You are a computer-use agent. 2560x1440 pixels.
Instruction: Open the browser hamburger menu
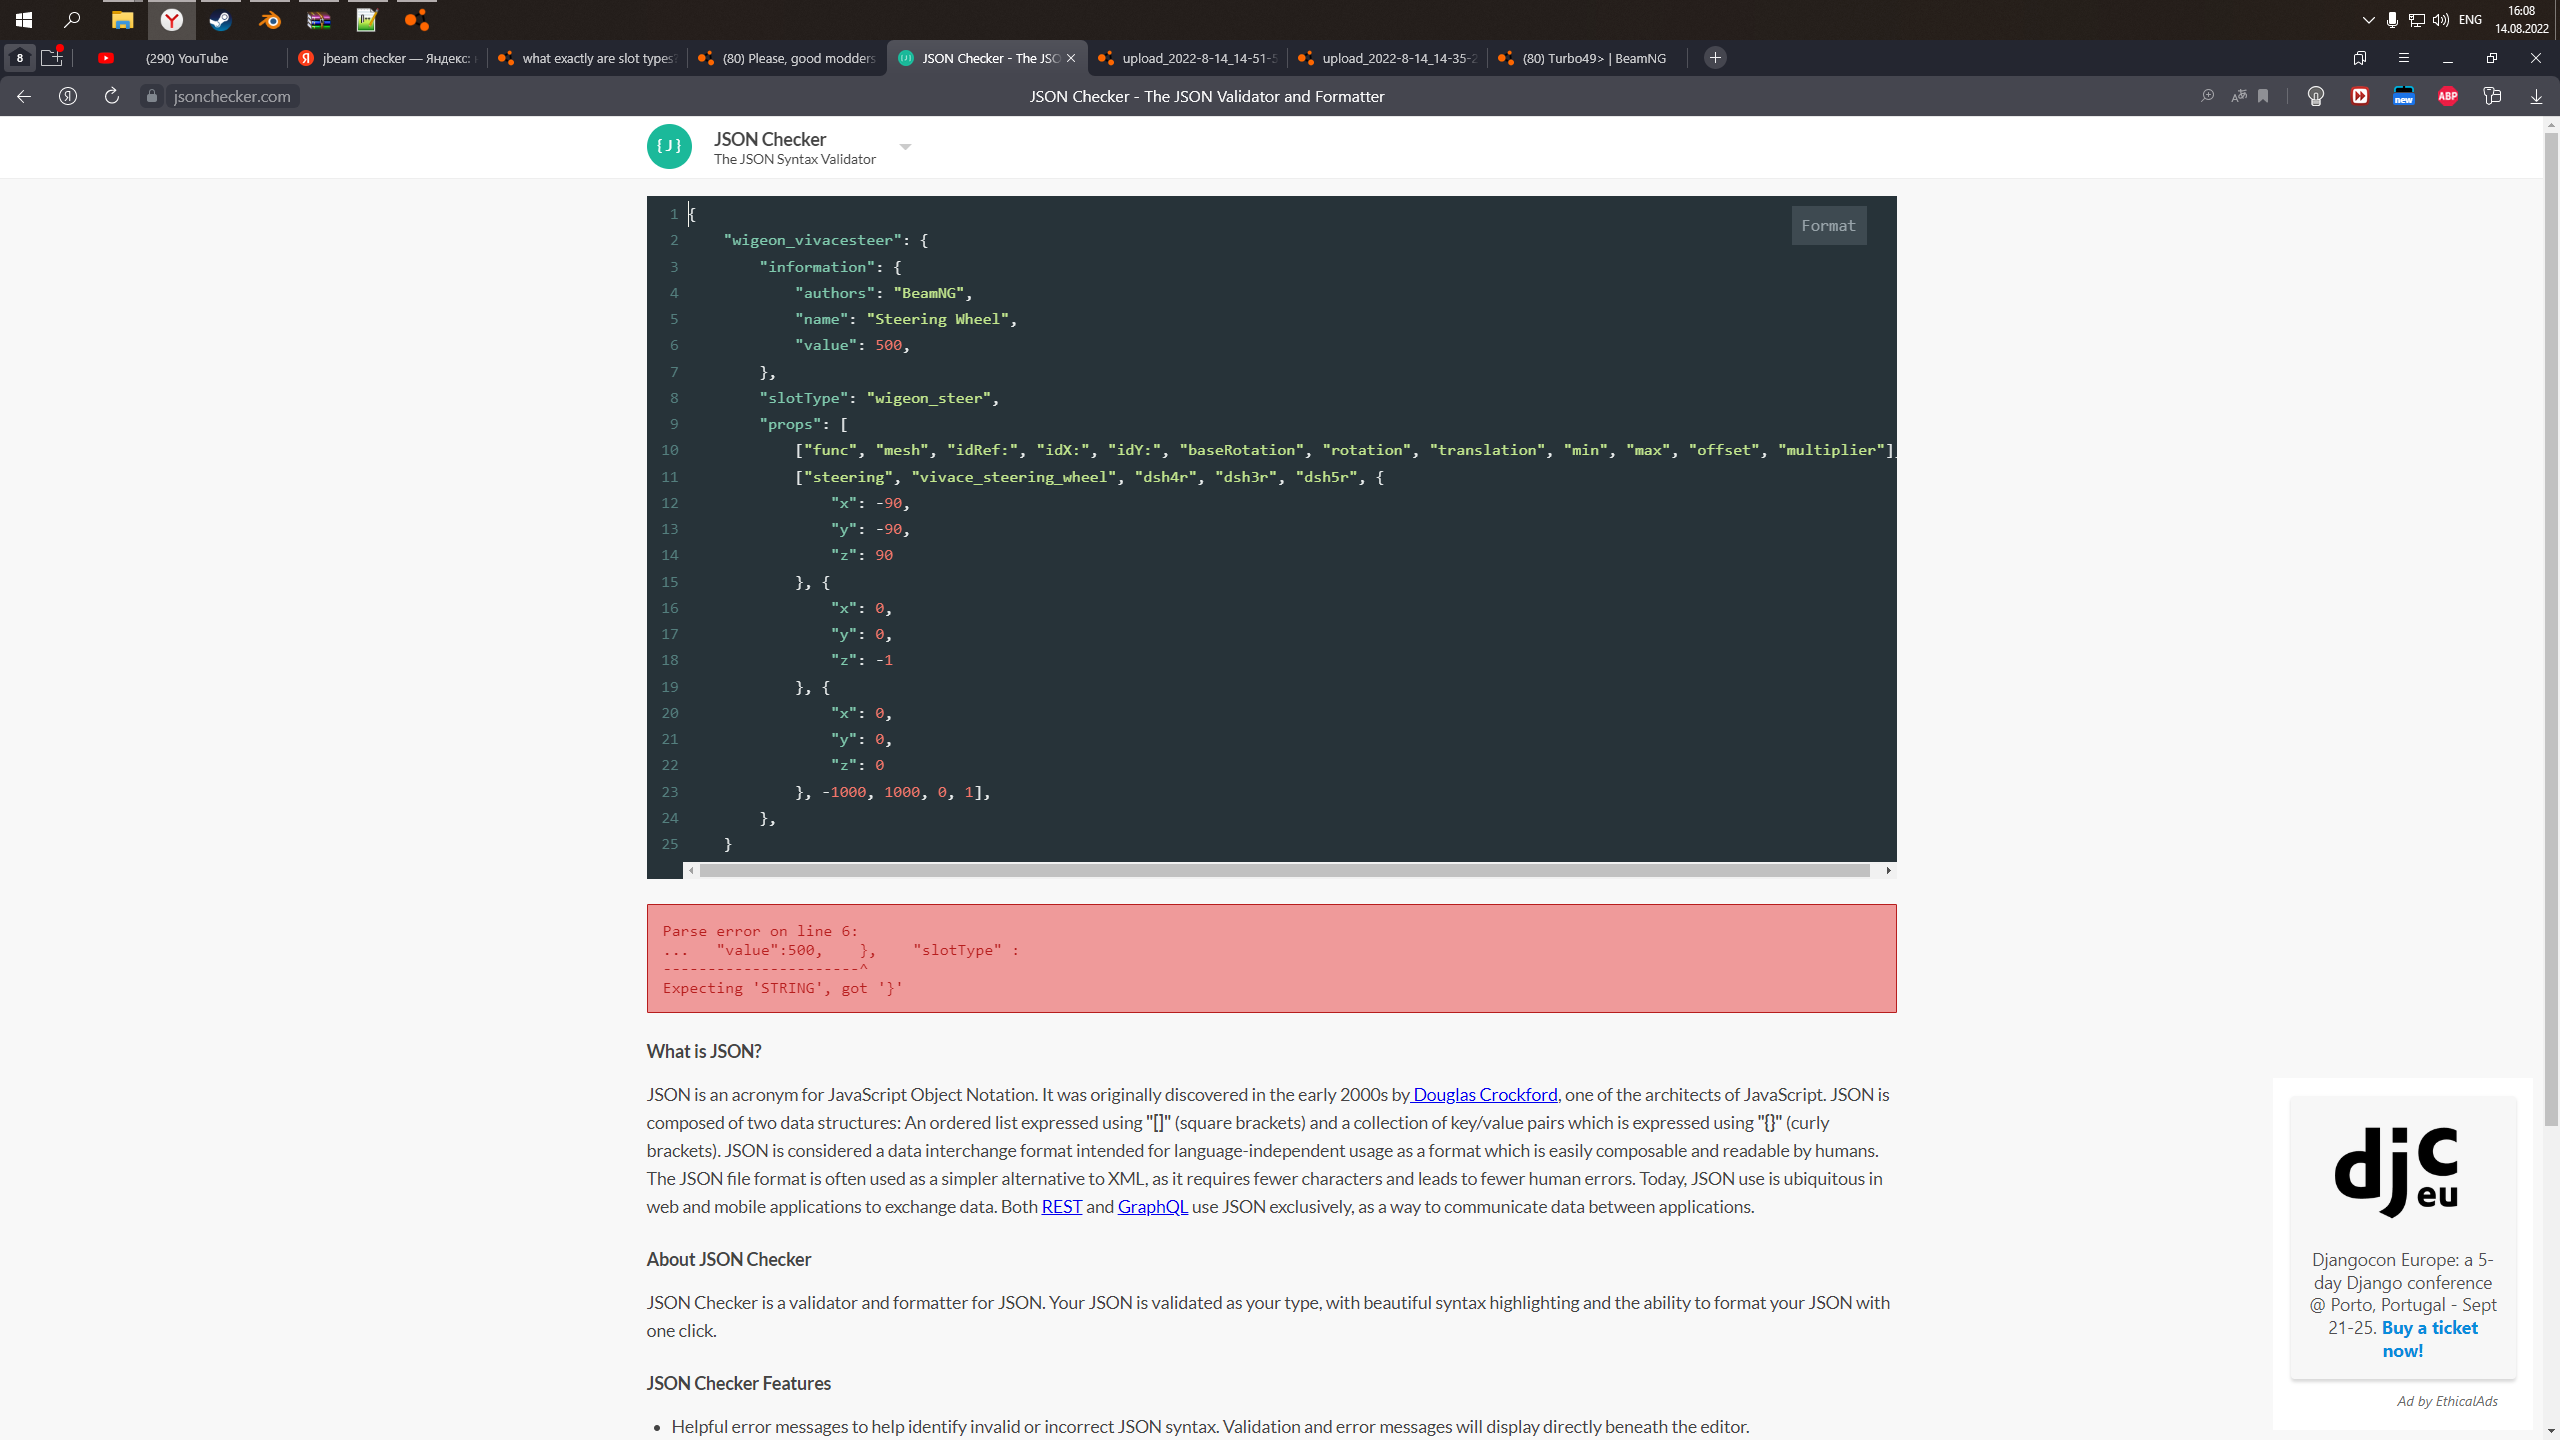point(2403,58)
